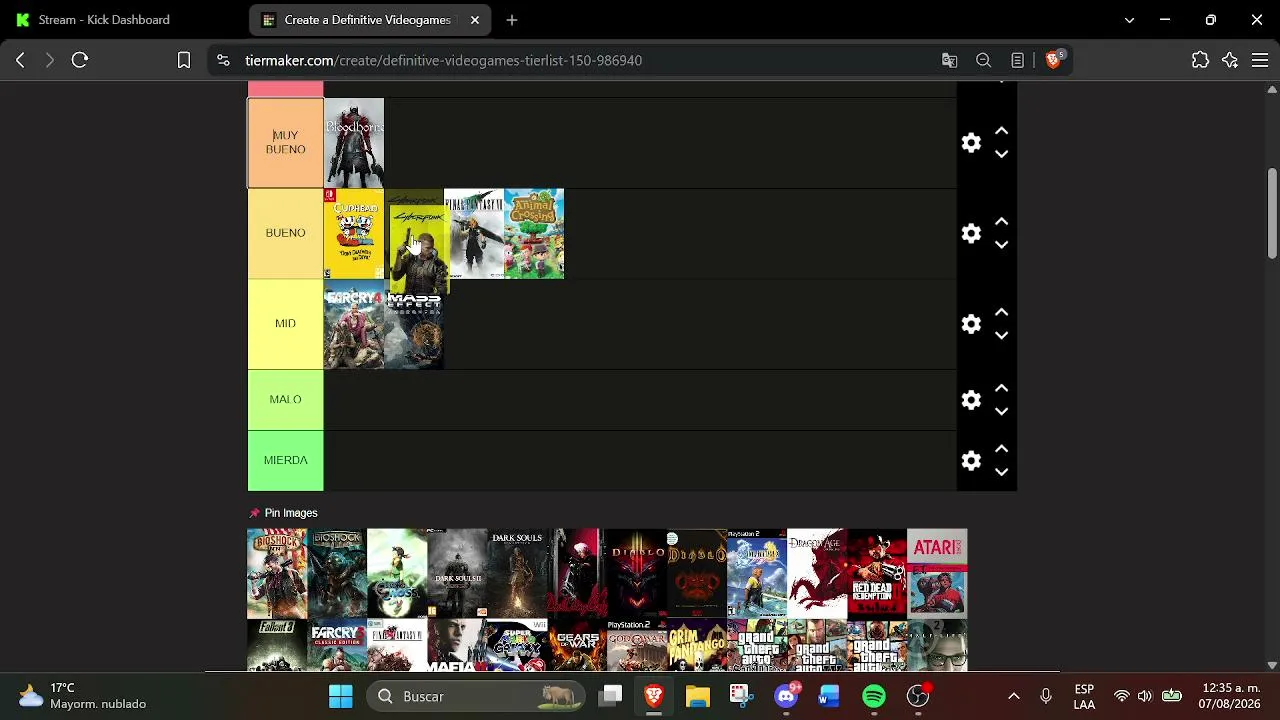The image size is (1280, 720).
Task: Open settings gear for MID tier
Action: coord(971,324)
